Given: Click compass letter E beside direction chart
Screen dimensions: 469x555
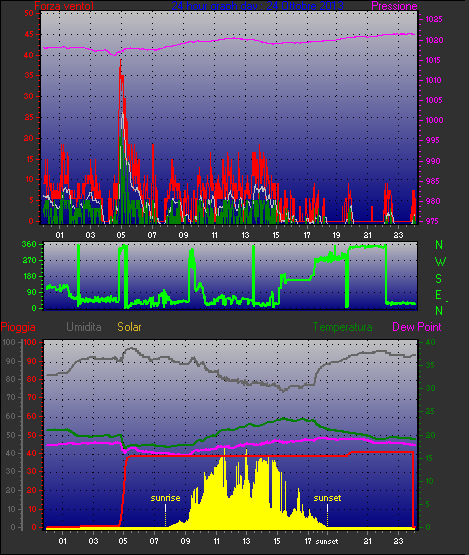Looking at the screenshot, I should click(438, 294).
